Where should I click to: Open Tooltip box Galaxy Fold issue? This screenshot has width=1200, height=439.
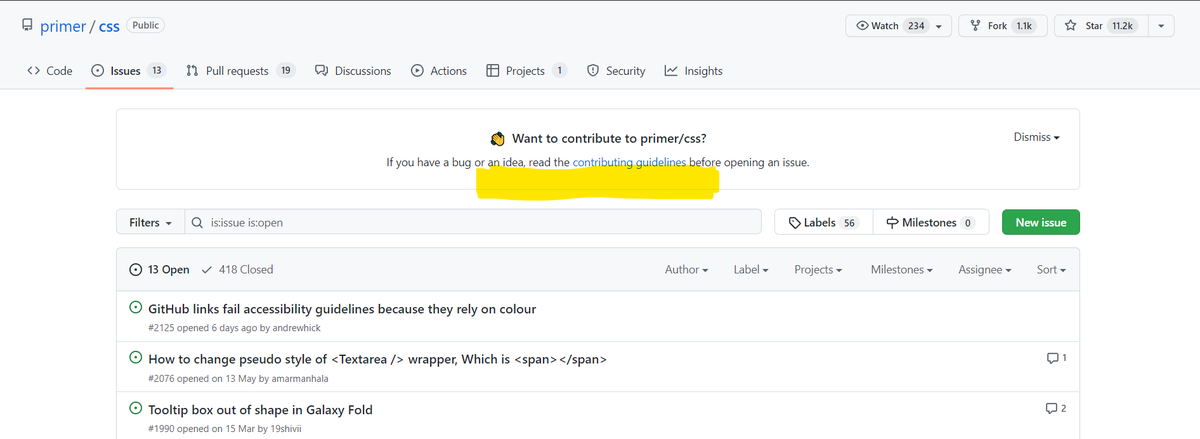point(260,410)
